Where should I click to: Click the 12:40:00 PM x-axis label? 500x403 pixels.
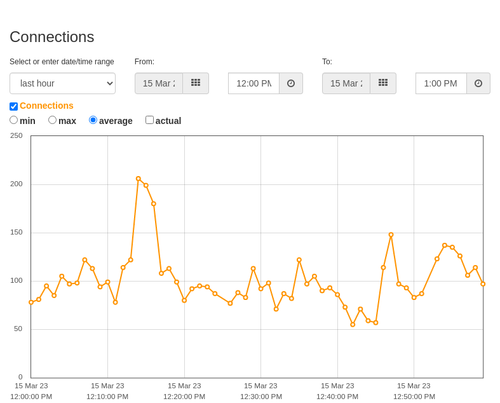pos(337,397)
